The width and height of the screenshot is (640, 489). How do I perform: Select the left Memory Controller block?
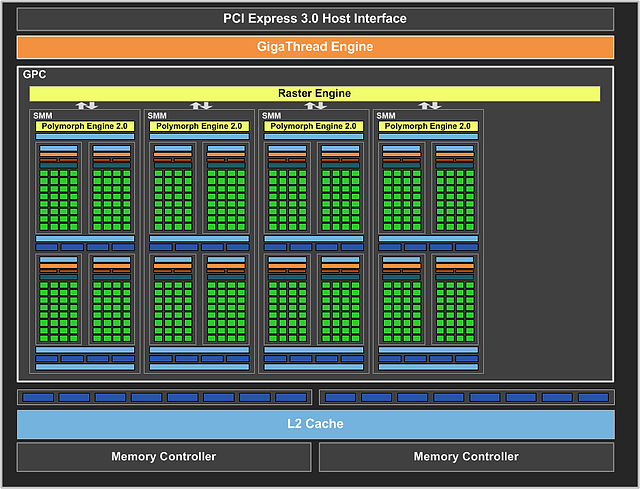164,457
